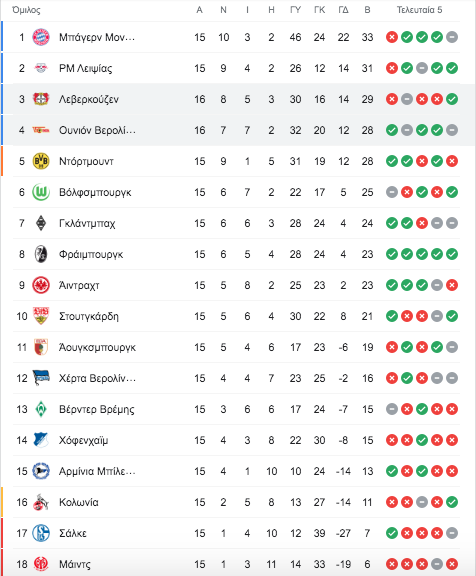Click the Borussia Dortmund BVB badge
Screen dimensions: 476x576
(x=41, y=161)
